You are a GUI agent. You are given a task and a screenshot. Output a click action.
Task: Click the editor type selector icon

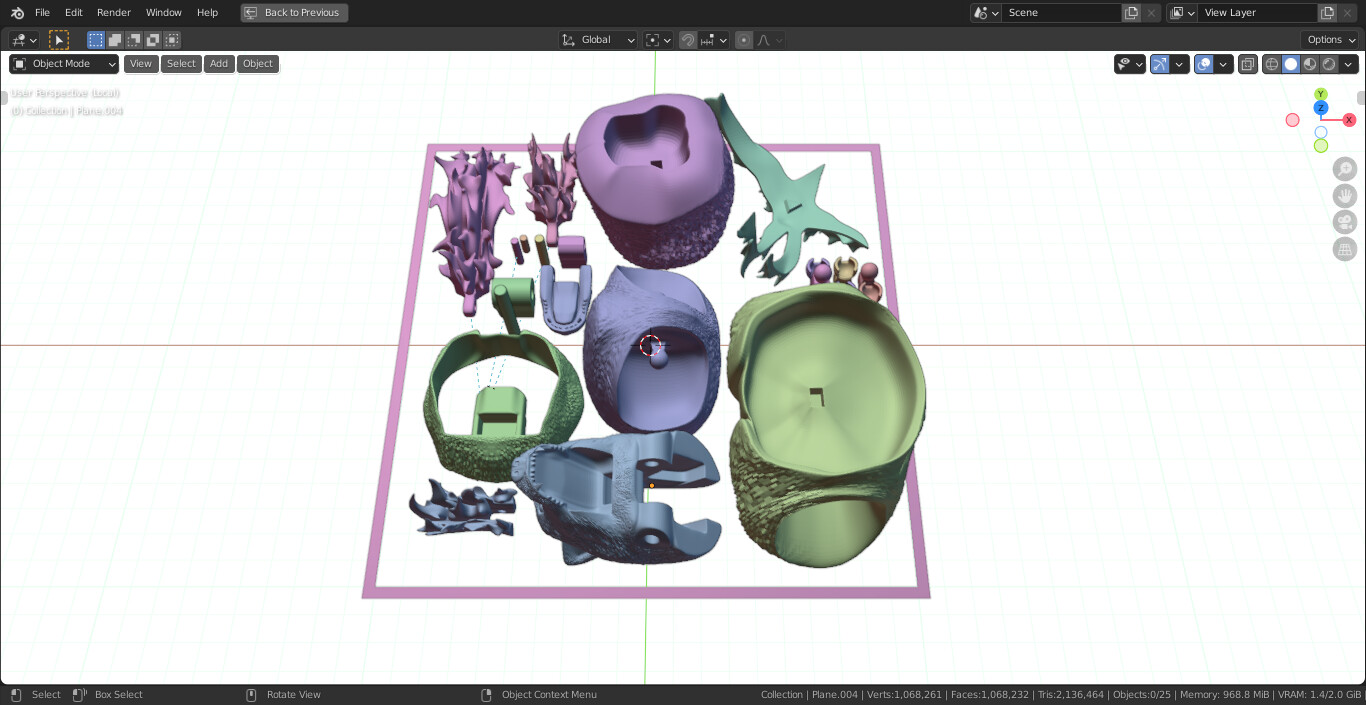[x=18, y=39]
